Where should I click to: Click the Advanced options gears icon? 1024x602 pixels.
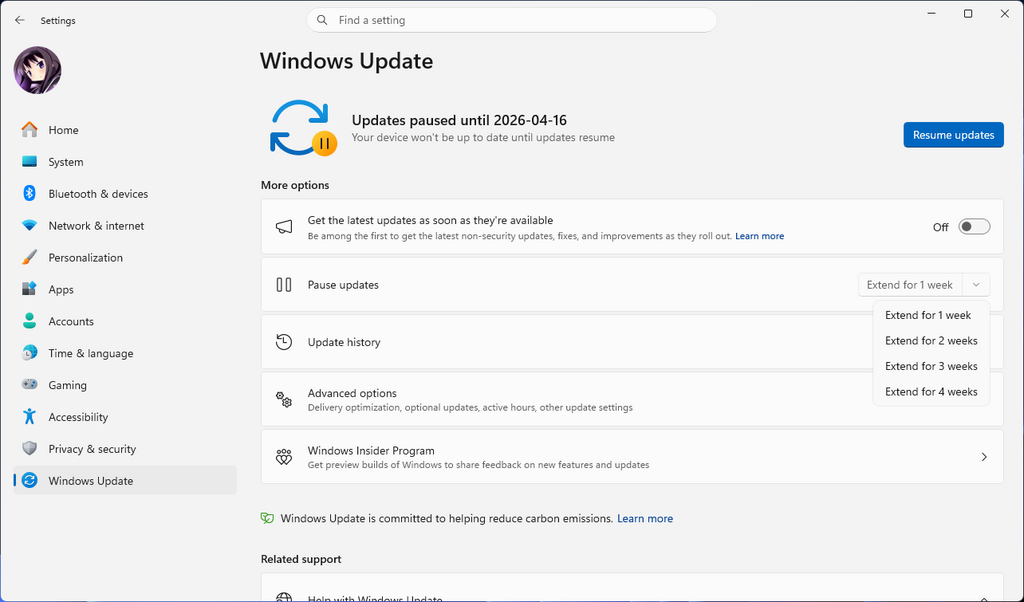point(284,400)
